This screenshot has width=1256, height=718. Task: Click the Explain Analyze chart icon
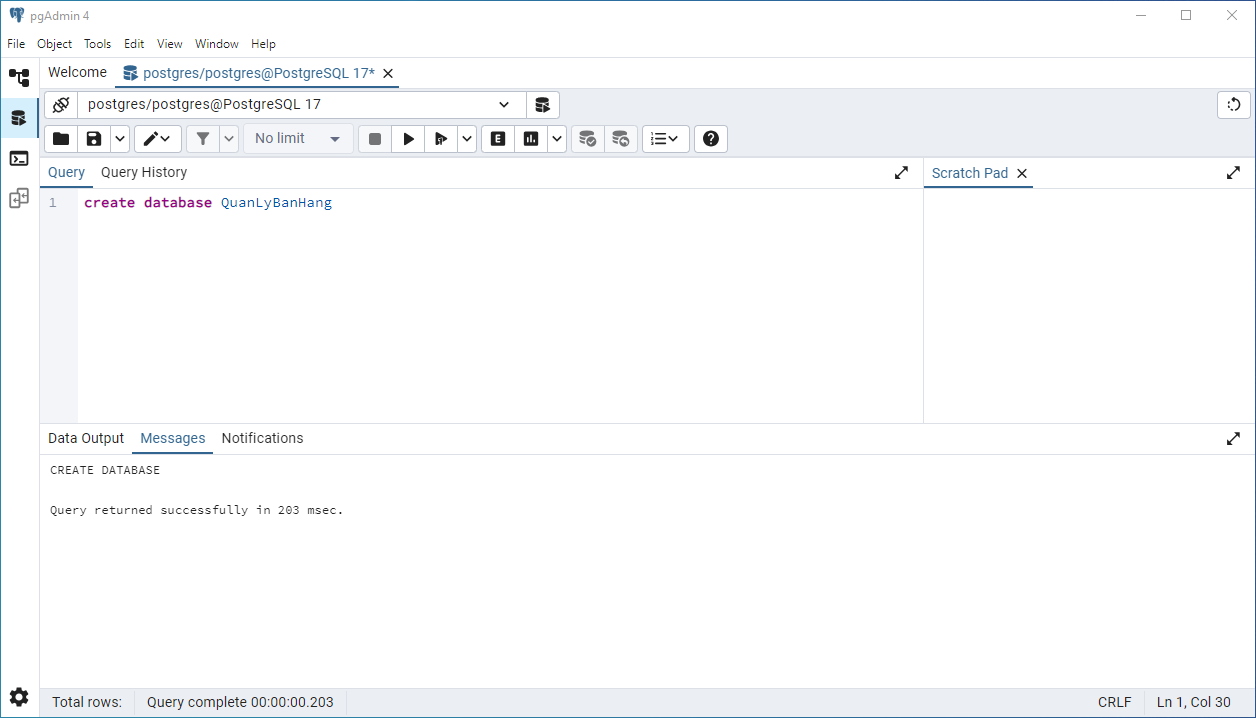tap(531, 139)
